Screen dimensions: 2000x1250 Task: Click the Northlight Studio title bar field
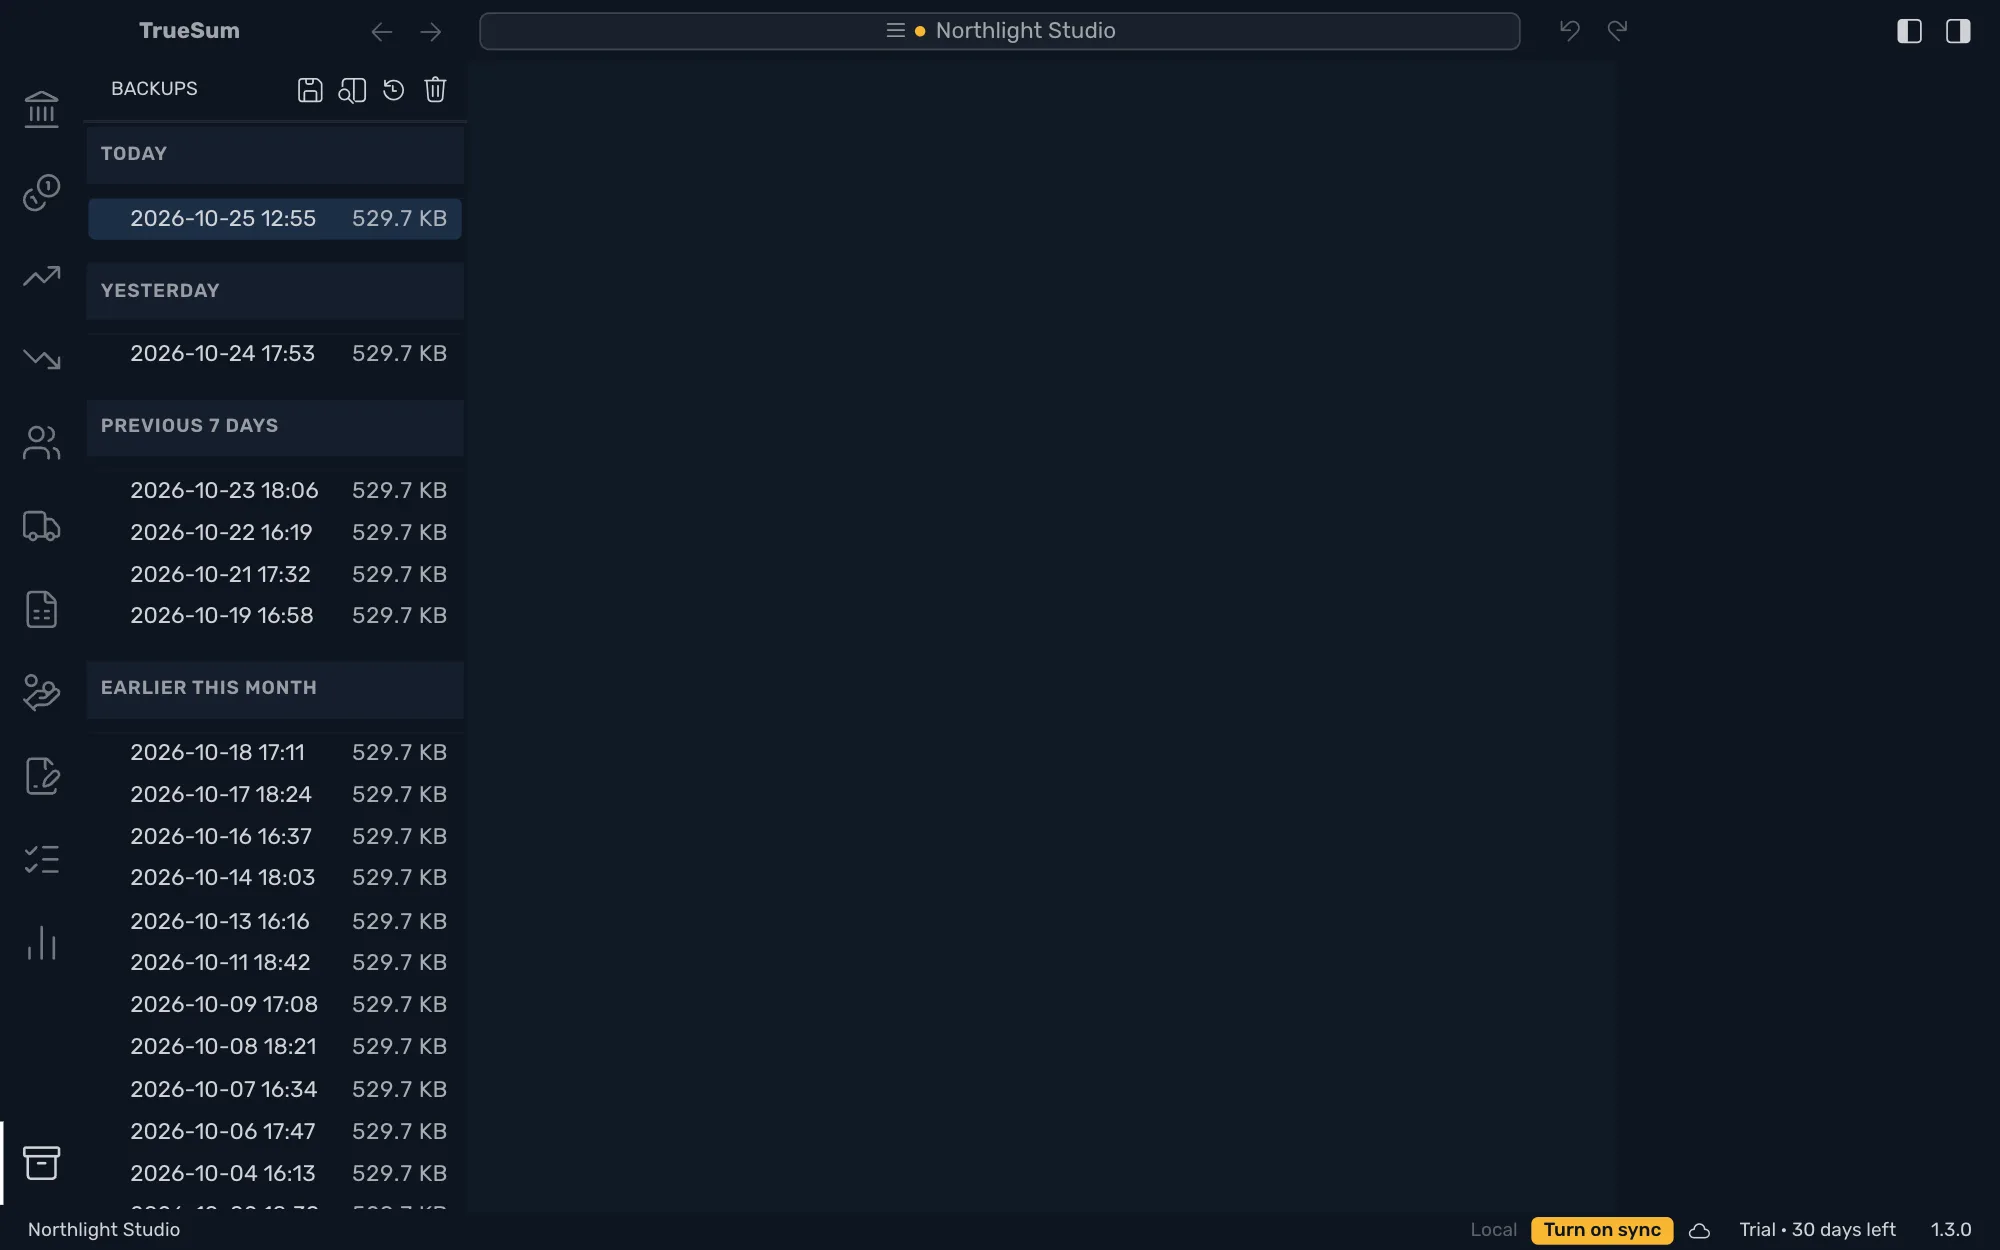(x=1000, y=31)
